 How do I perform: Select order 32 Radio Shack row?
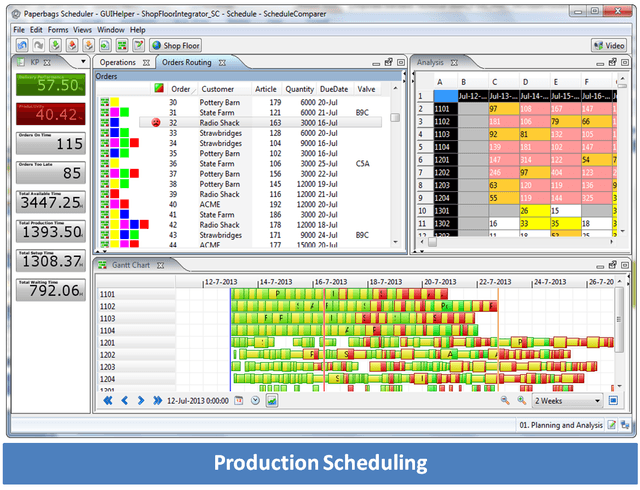(260, 122)
